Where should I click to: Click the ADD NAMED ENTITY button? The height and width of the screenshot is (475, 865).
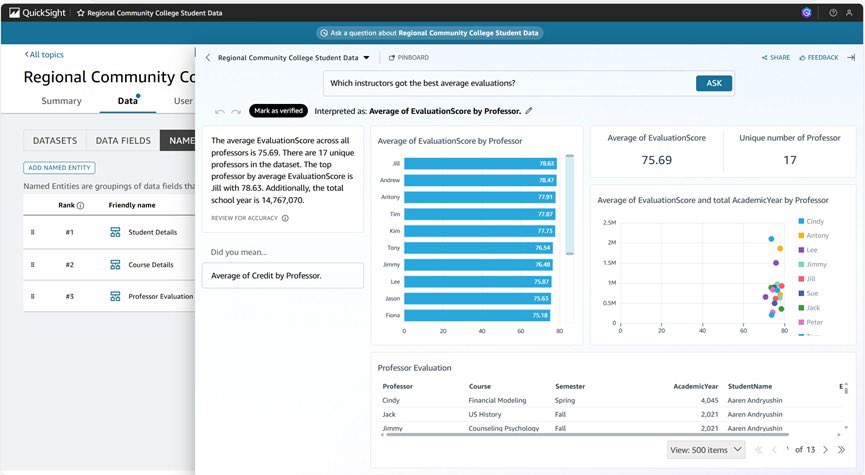[x=59, y=168]
